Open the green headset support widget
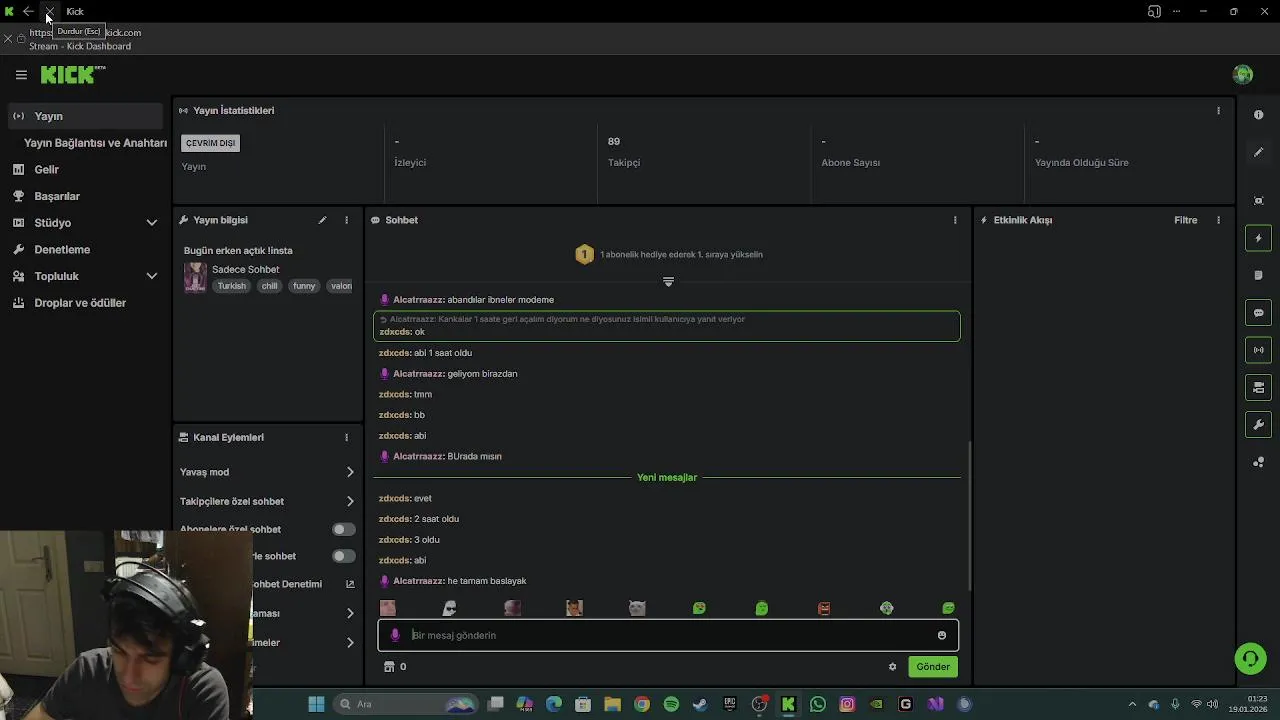 [1250, 658]
